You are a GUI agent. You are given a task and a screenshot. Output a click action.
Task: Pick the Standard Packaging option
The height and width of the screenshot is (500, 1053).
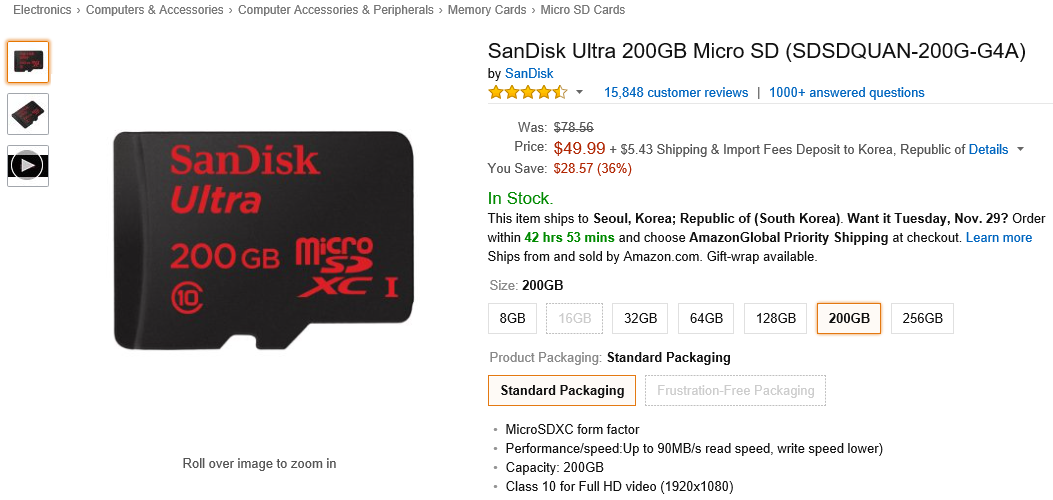[x=562, y=391]
